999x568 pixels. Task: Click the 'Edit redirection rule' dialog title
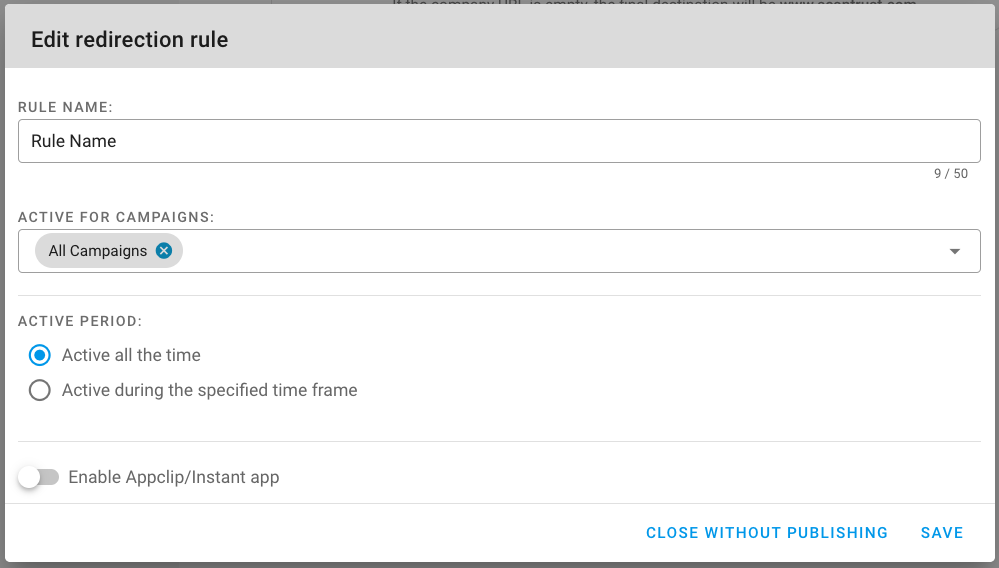coord(129,39)
